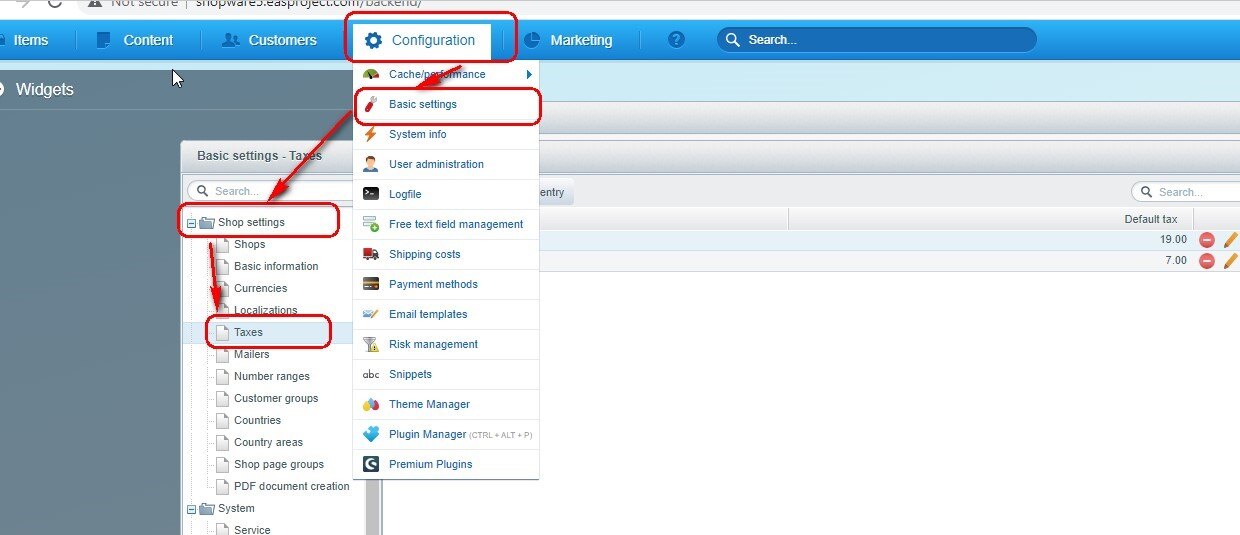Open the Marketing menu
Screen dimensions: 1240x535
tap(568, 40)
